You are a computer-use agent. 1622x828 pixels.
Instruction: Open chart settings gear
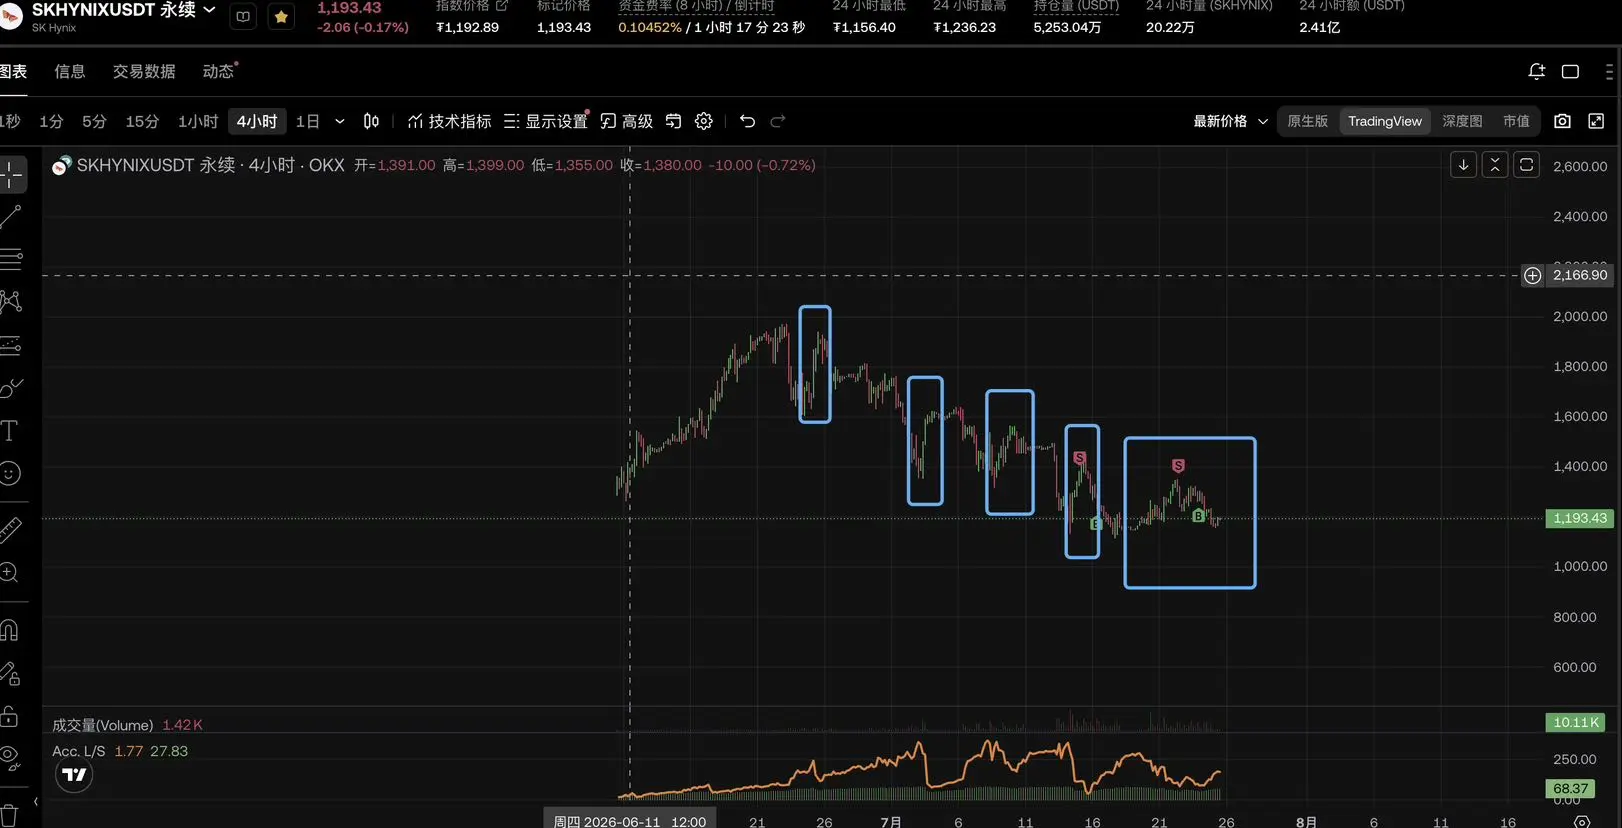click(704, 121)
